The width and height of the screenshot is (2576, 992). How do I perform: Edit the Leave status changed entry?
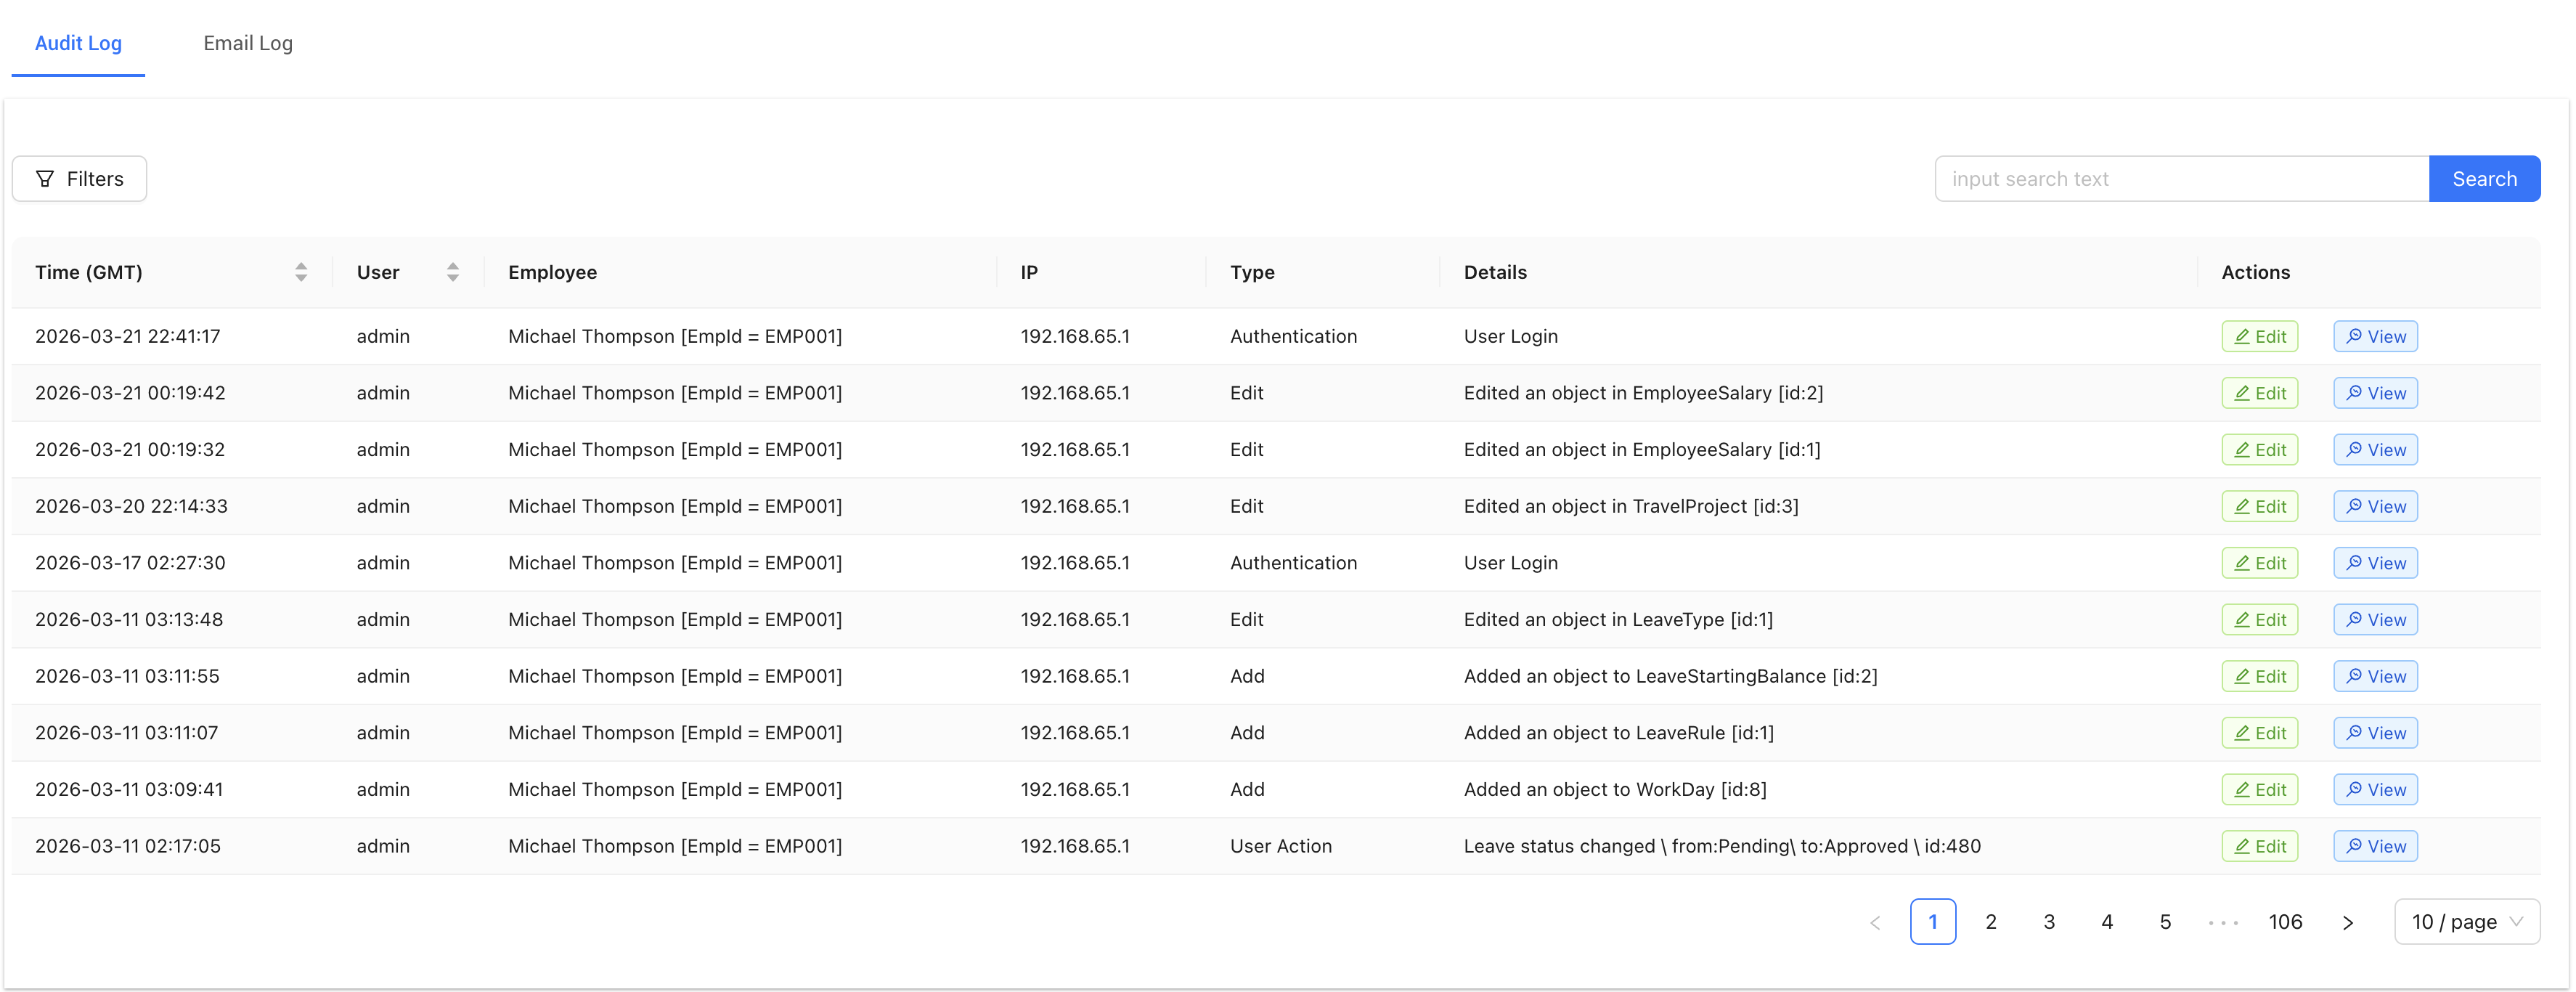pyautogui.click(x=2259, y=845)
